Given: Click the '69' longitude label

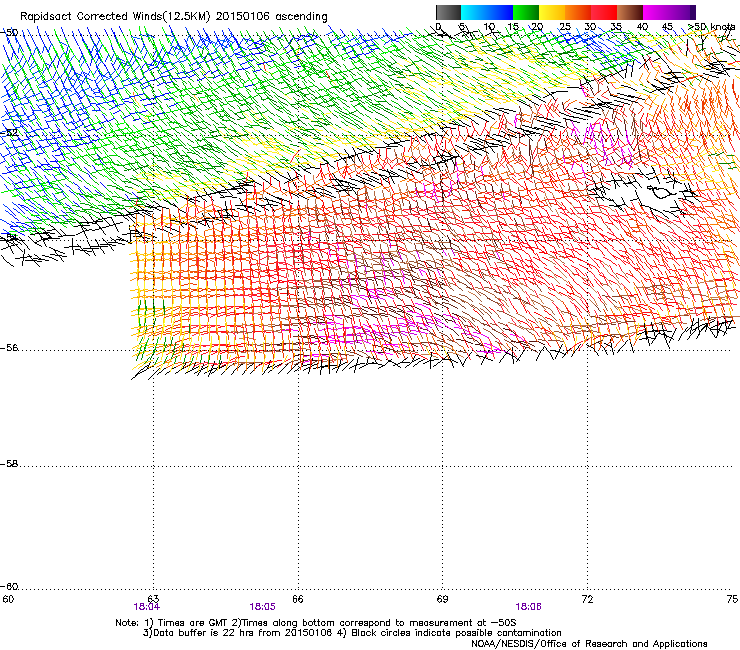Looking at the screenshot, I should point(442,599).
